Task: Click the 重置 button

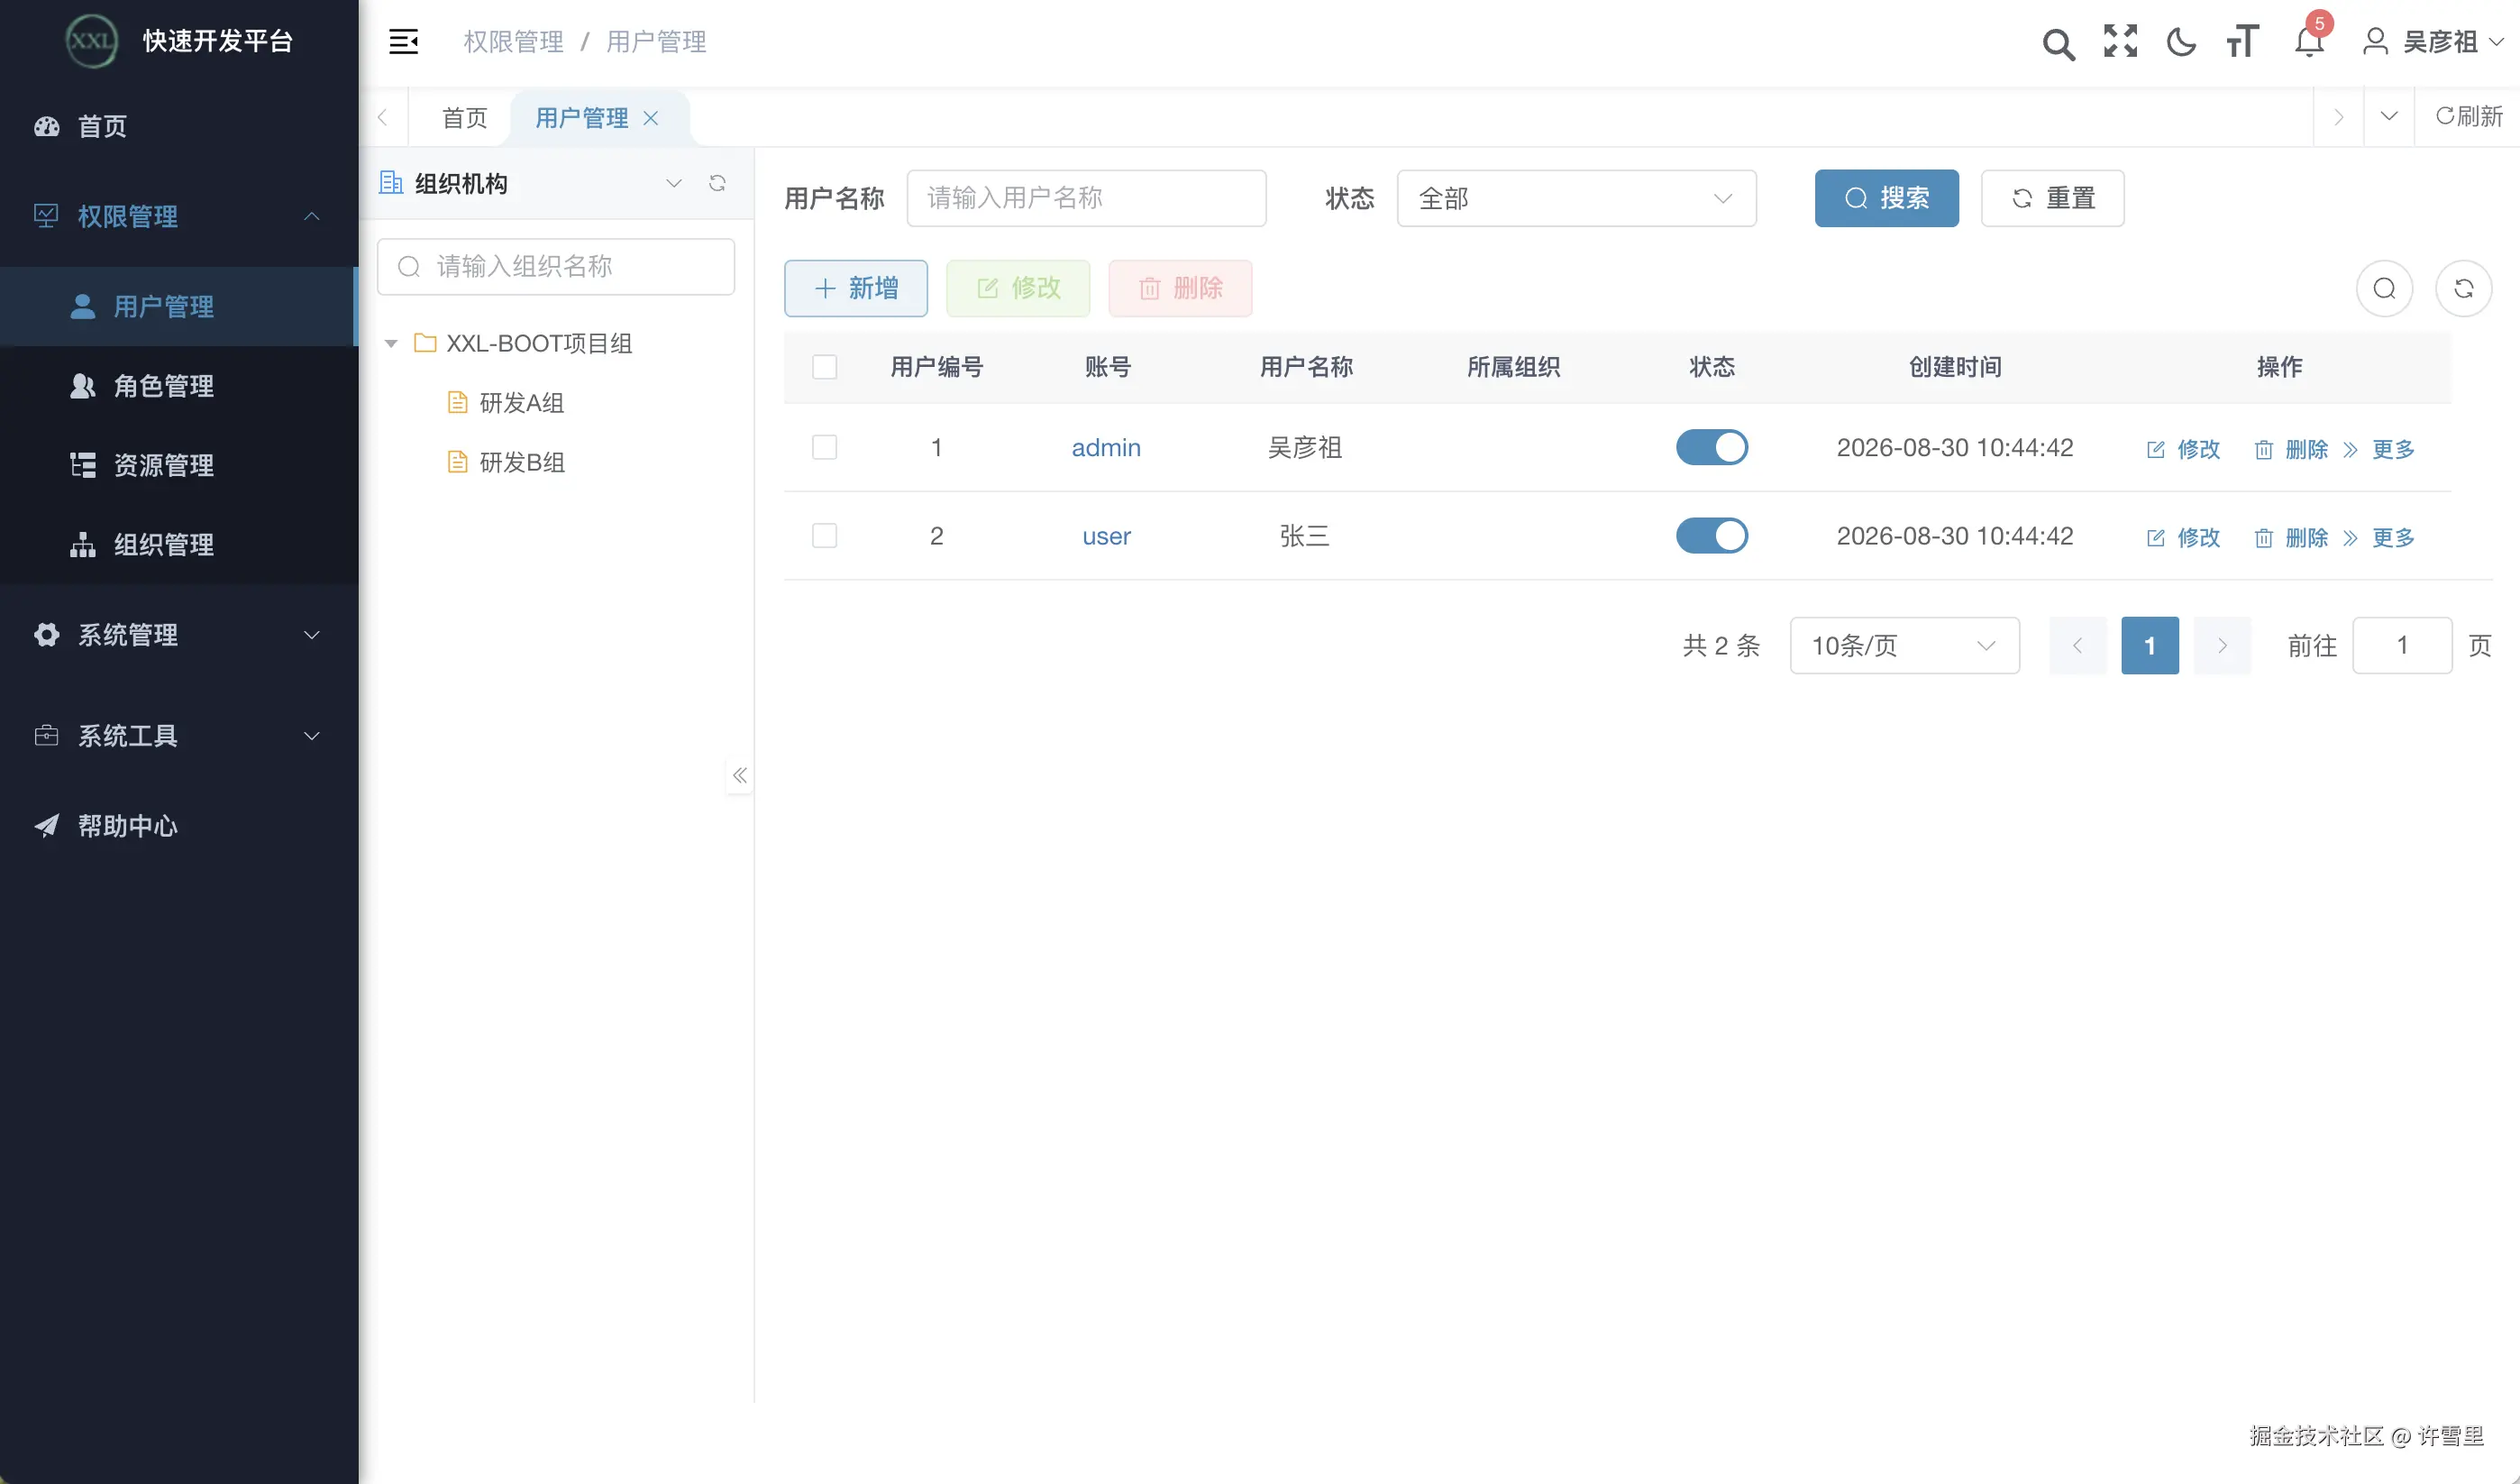Action: [x=2052, y=198]
